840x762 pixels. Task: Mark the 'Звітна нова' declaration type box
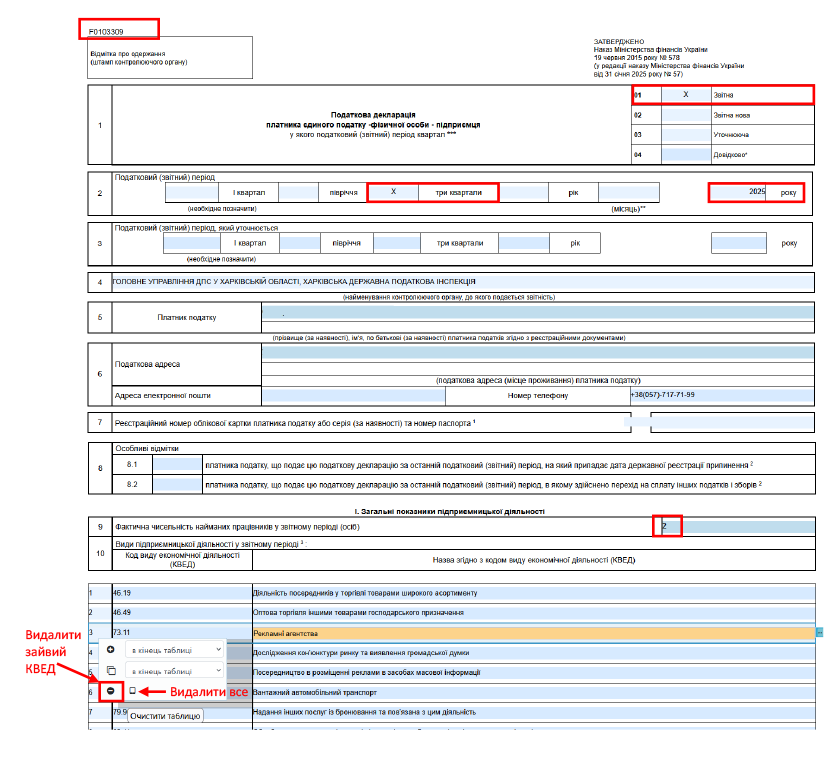click(x=686, y=115)
